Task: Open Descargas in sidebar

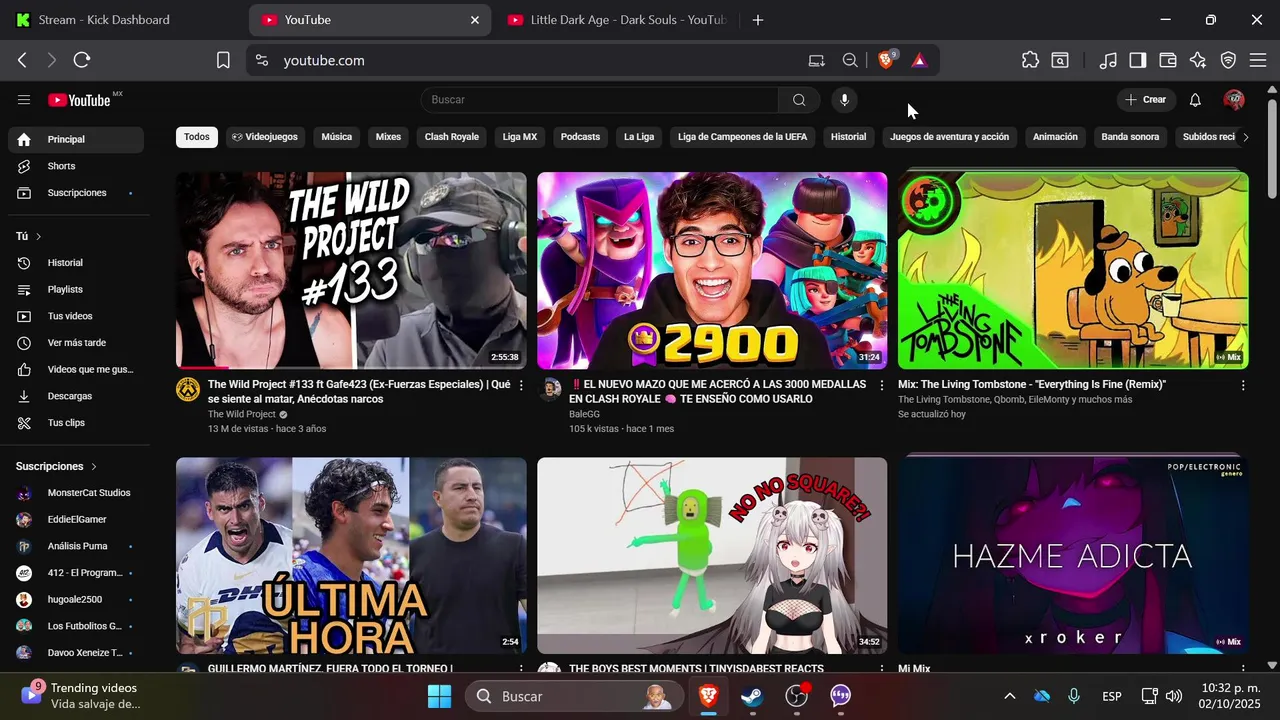Action: [x=76, y=396]
